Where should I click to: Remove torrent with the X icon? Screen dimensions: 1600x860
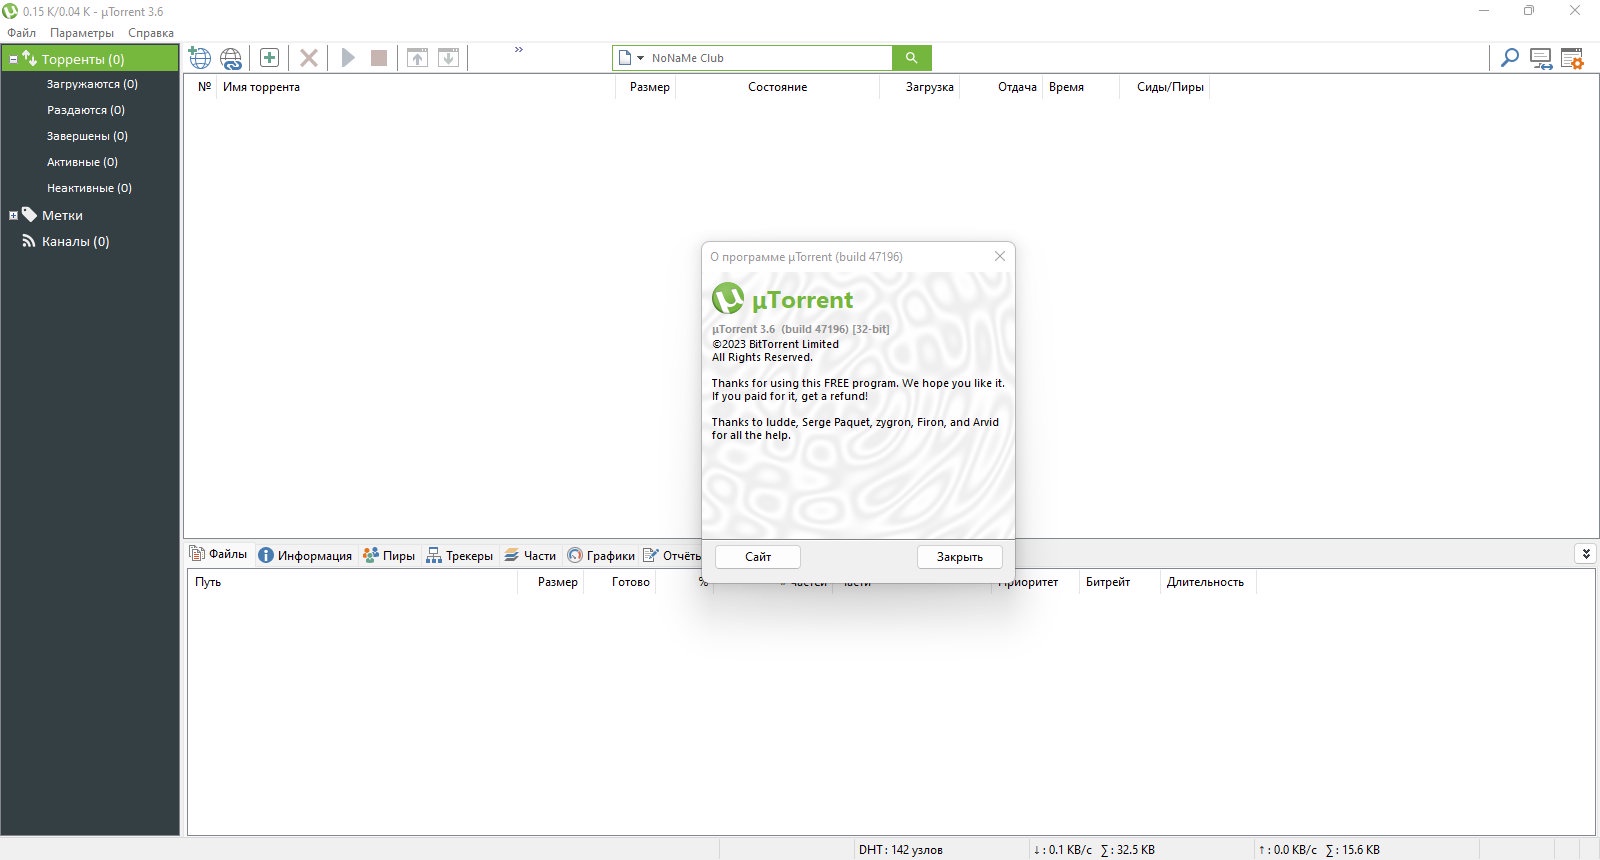(309, 58)
